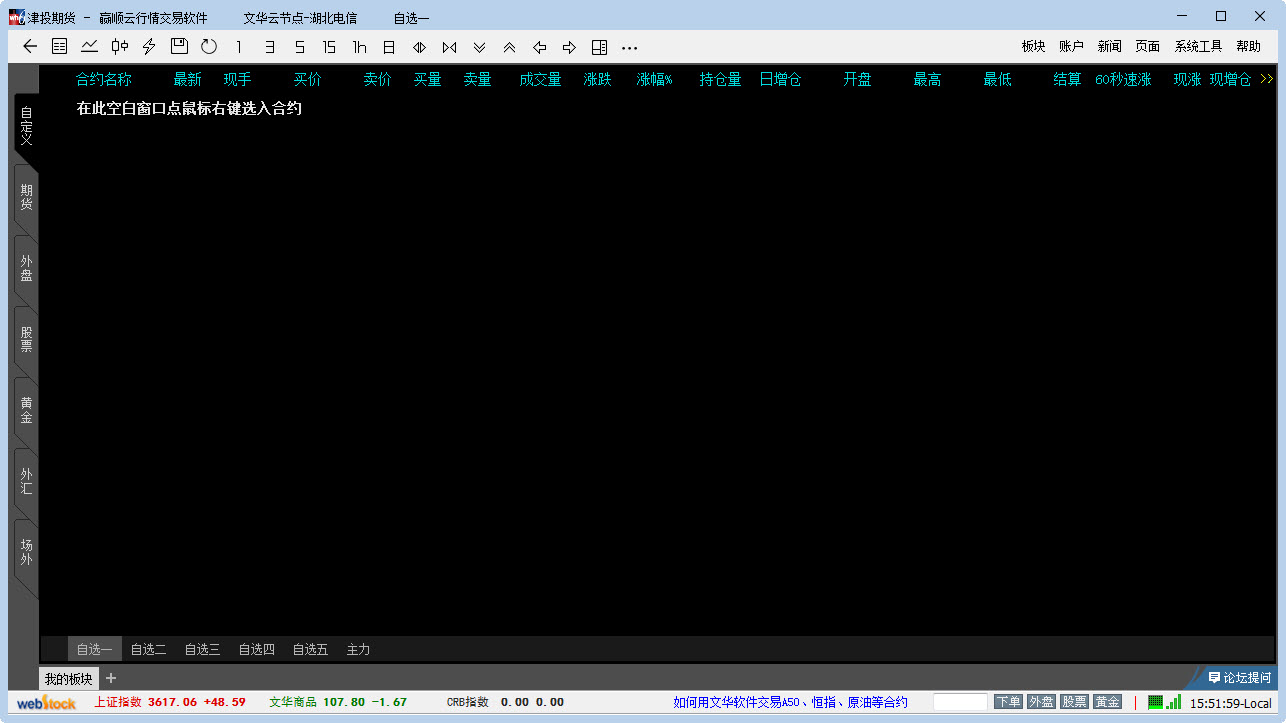Open the 系统工具 menu
1286x723 pixels.
(1198, 46)
